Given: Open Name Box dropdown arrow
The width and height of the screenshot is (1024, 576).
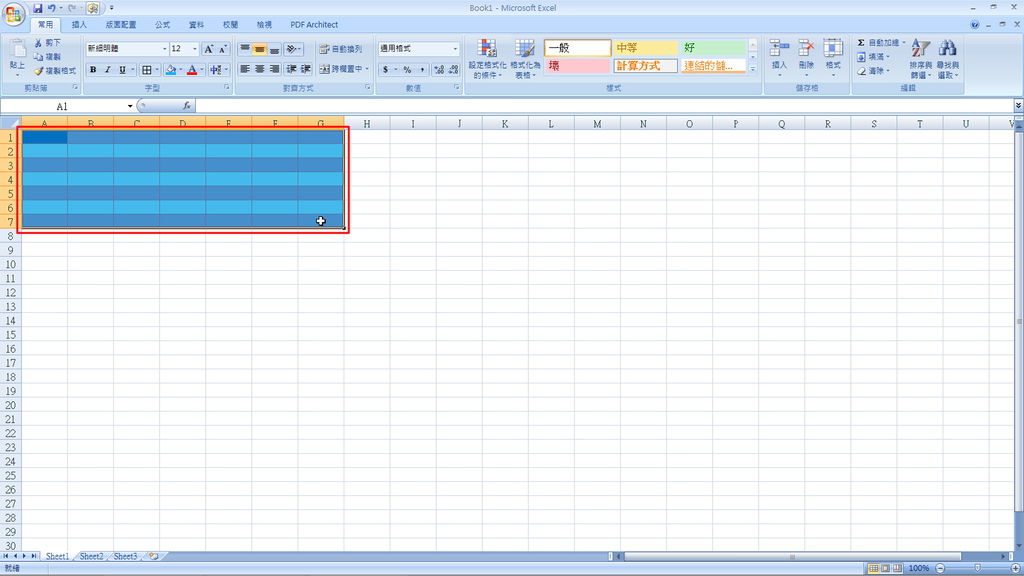Looking at the screenshot, I should point(130,106).
